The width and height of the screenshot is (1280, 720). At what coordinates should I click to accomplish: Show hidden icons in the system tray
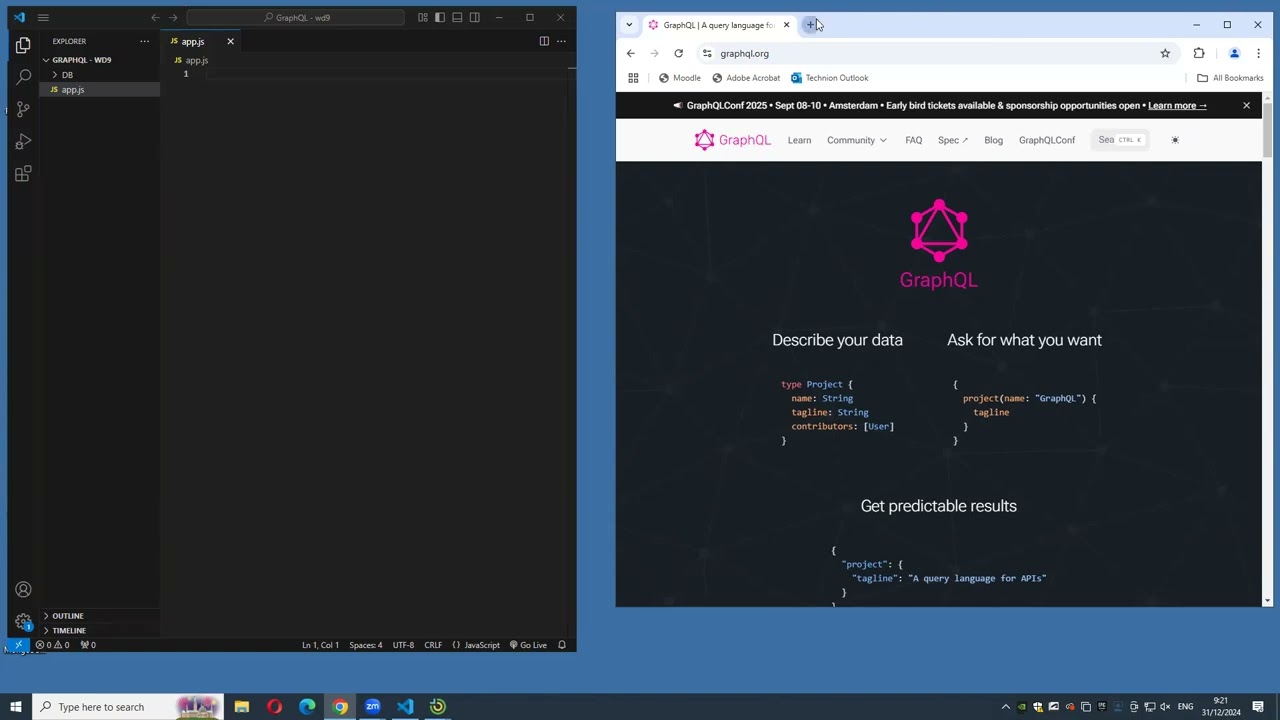[1006, 707]
